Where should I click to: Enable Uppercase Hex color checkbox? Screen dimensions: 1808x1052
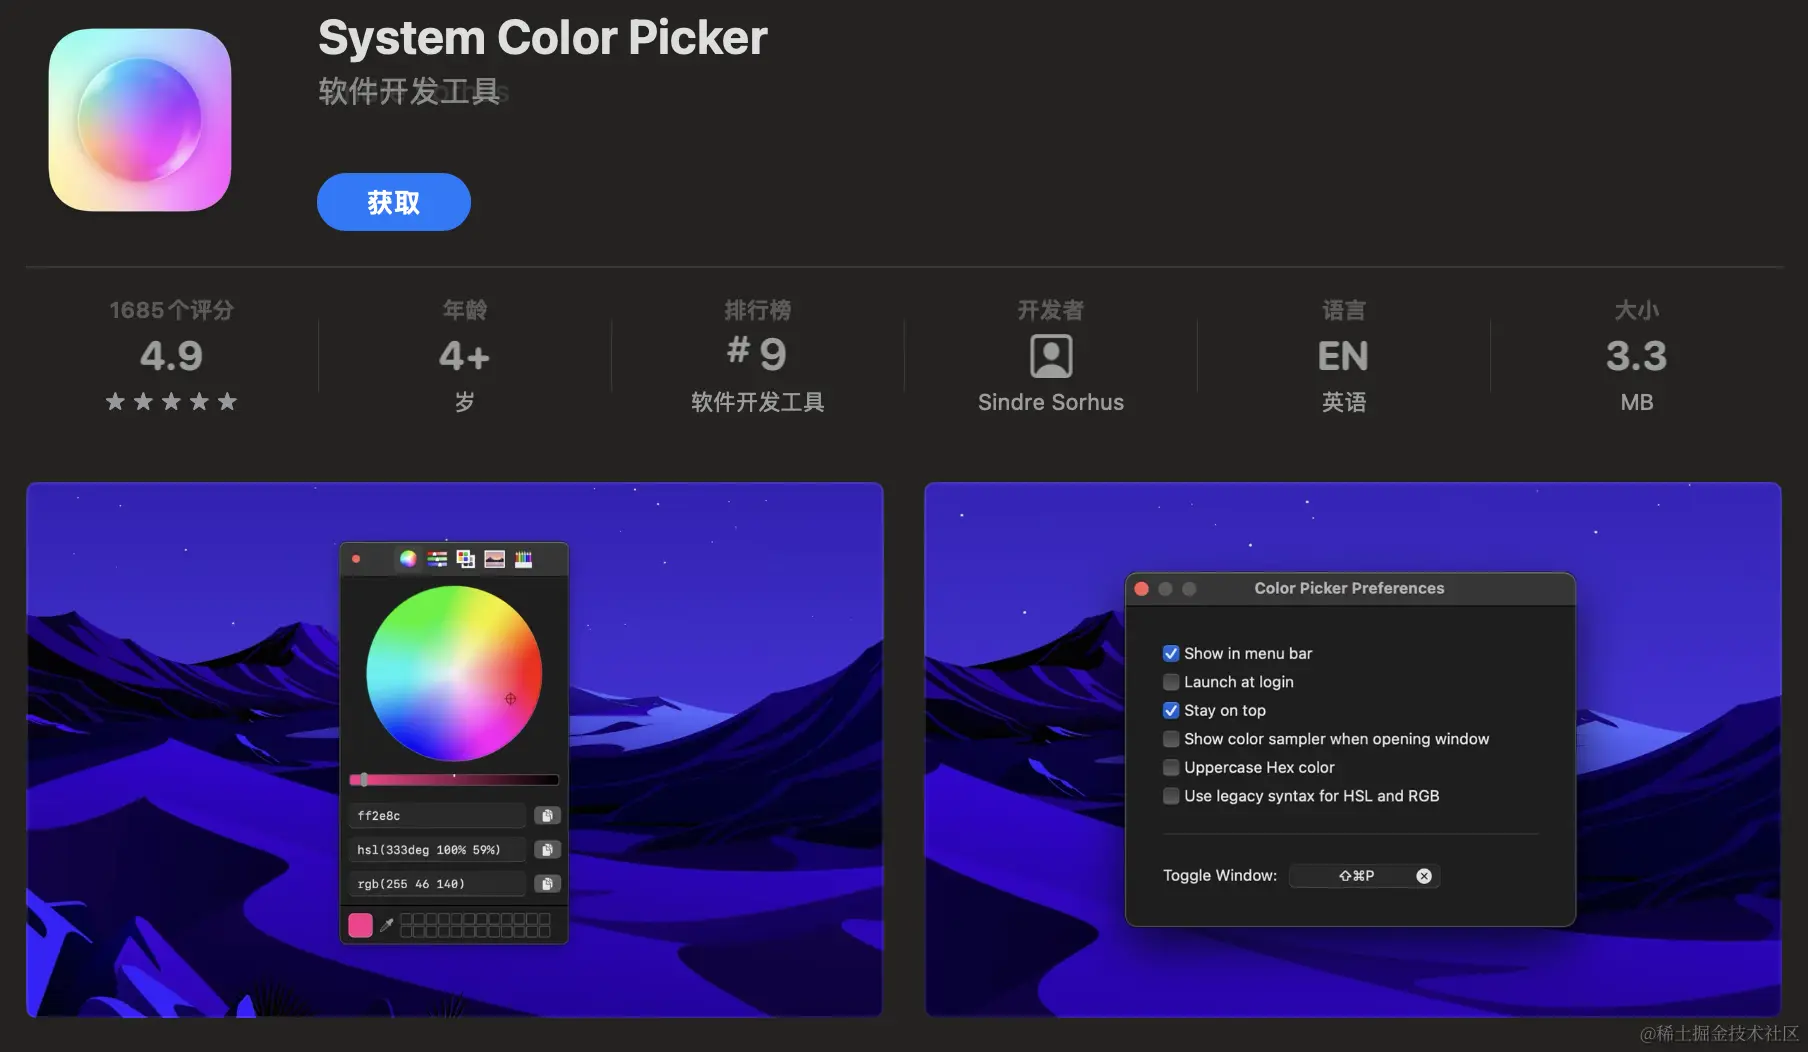pyautogui.click(x=1171, y=767)
